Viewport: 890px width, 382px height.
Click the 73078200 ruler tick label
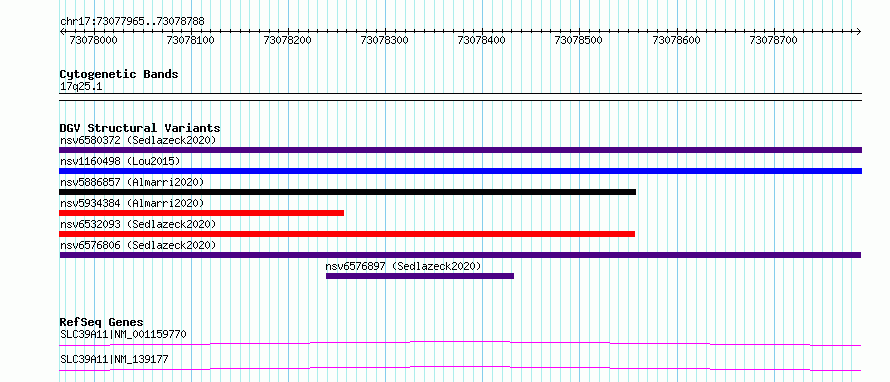pyautogui.click(x=288, y=41)
